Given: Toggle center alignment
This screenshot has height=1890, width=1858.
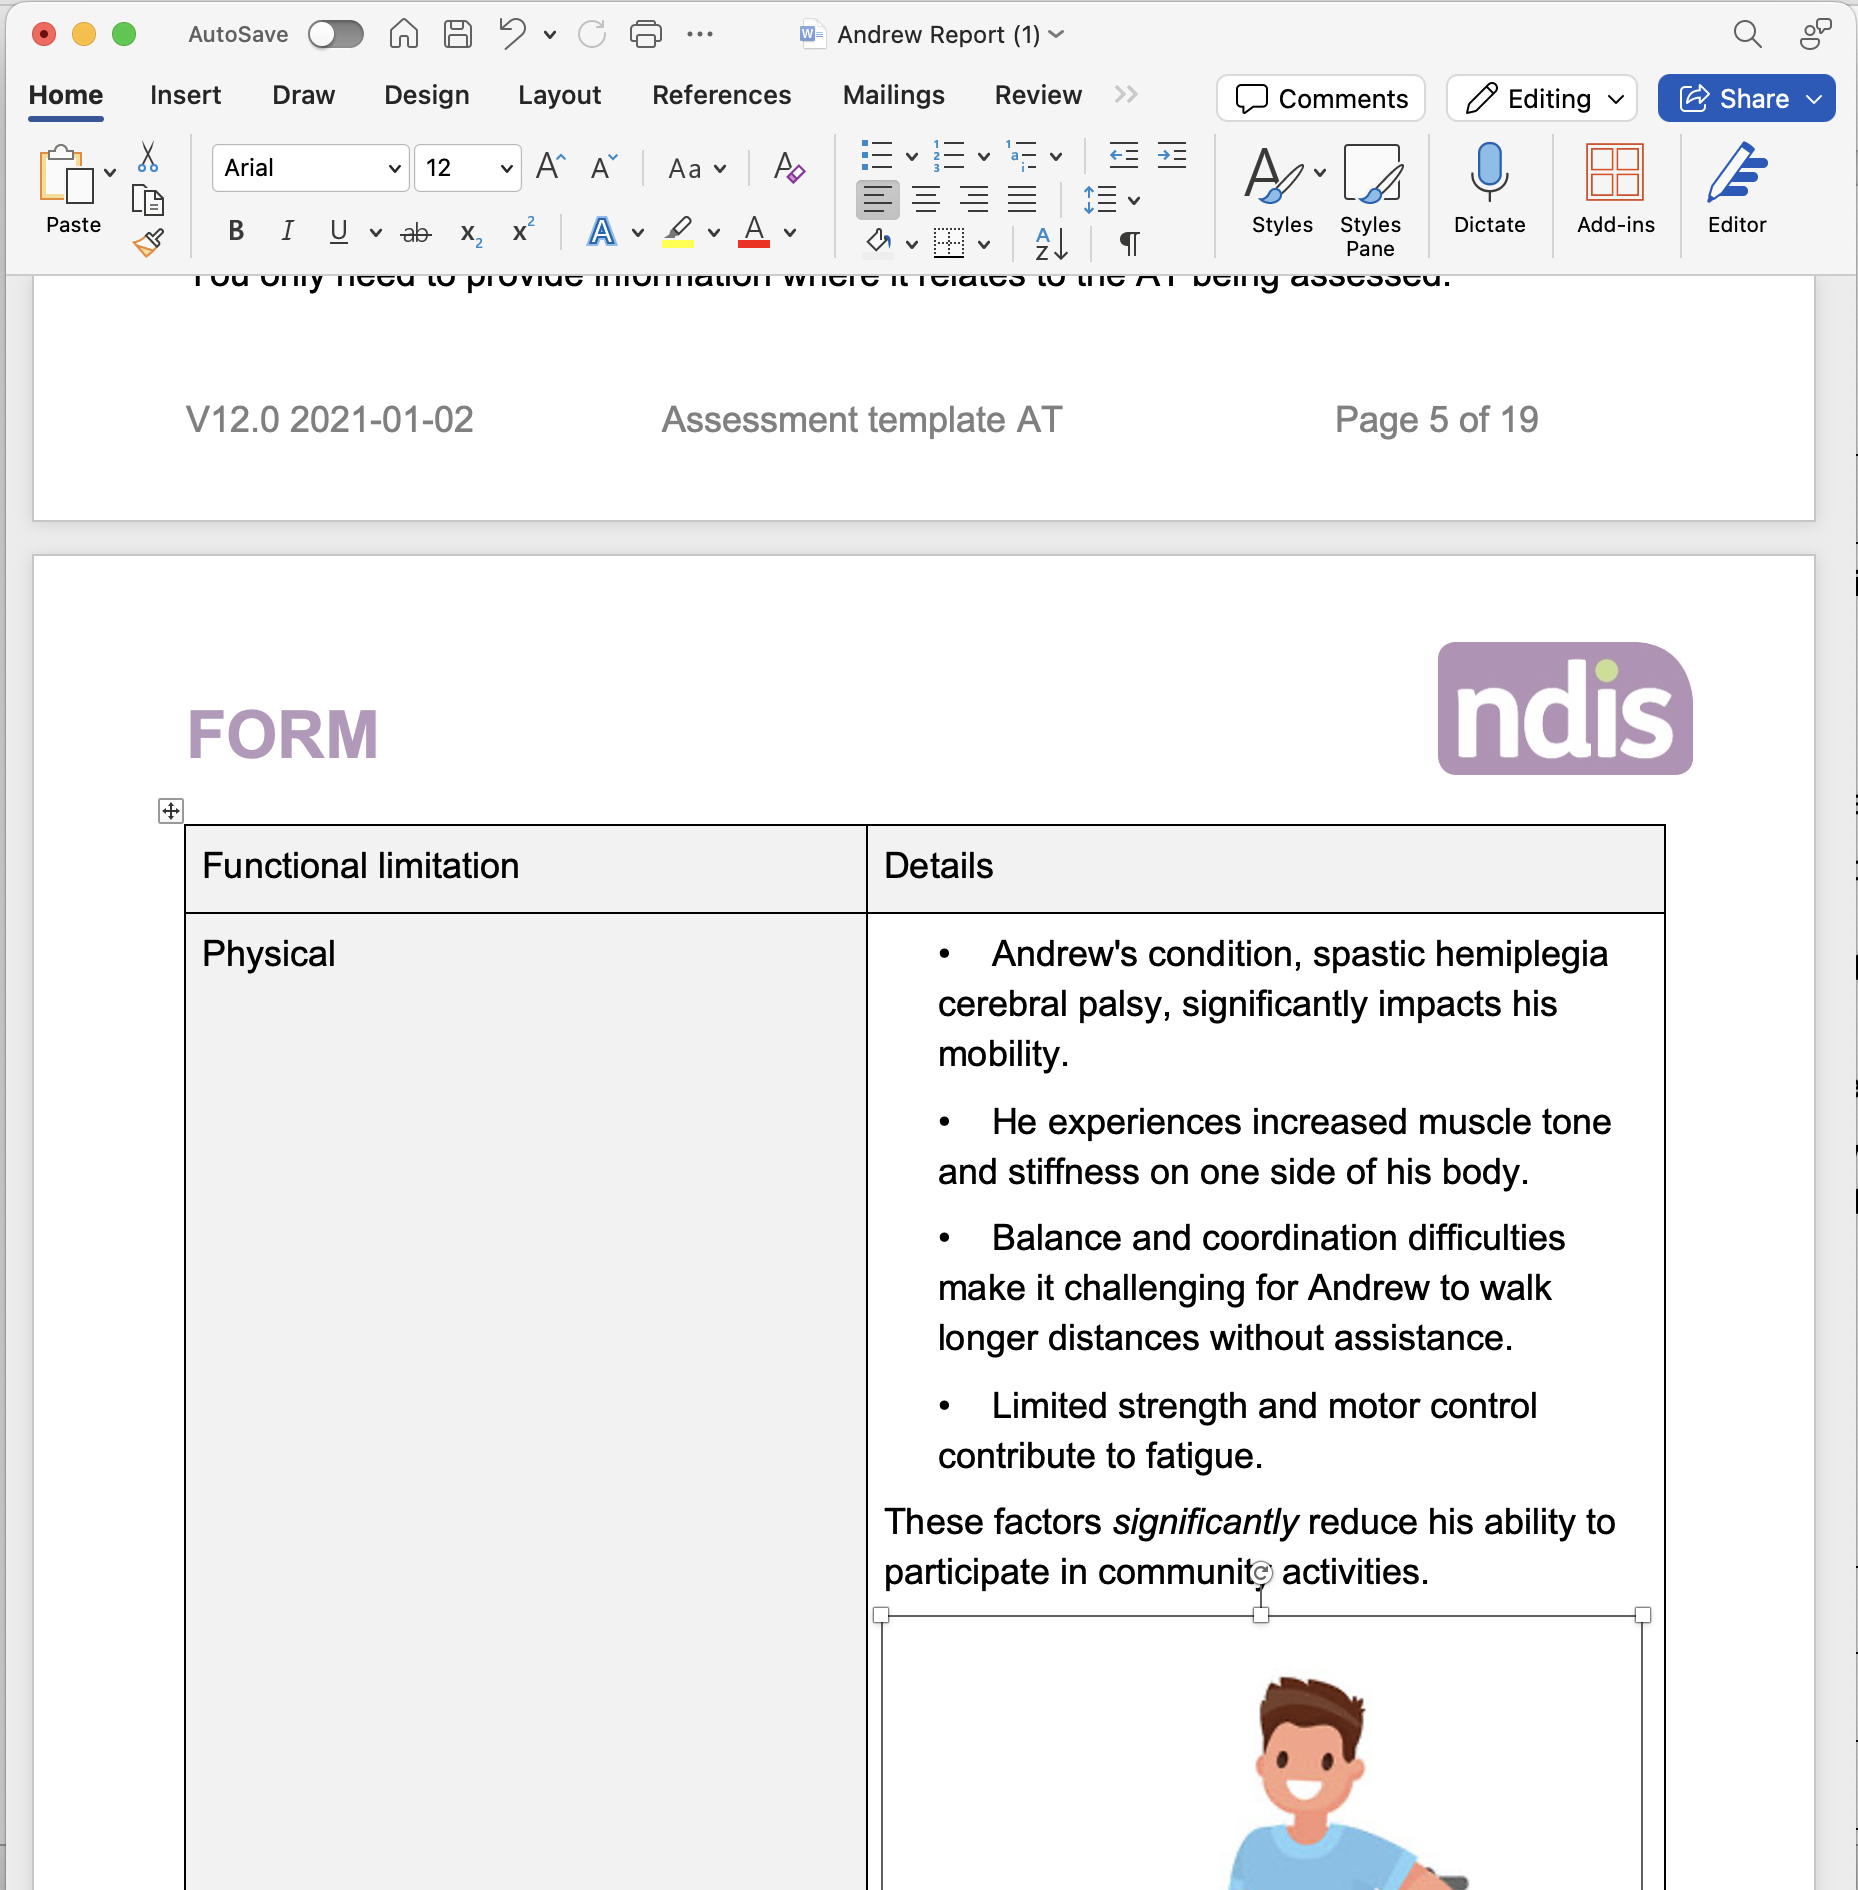Looking at the screenshot, I should pos(926,200).
